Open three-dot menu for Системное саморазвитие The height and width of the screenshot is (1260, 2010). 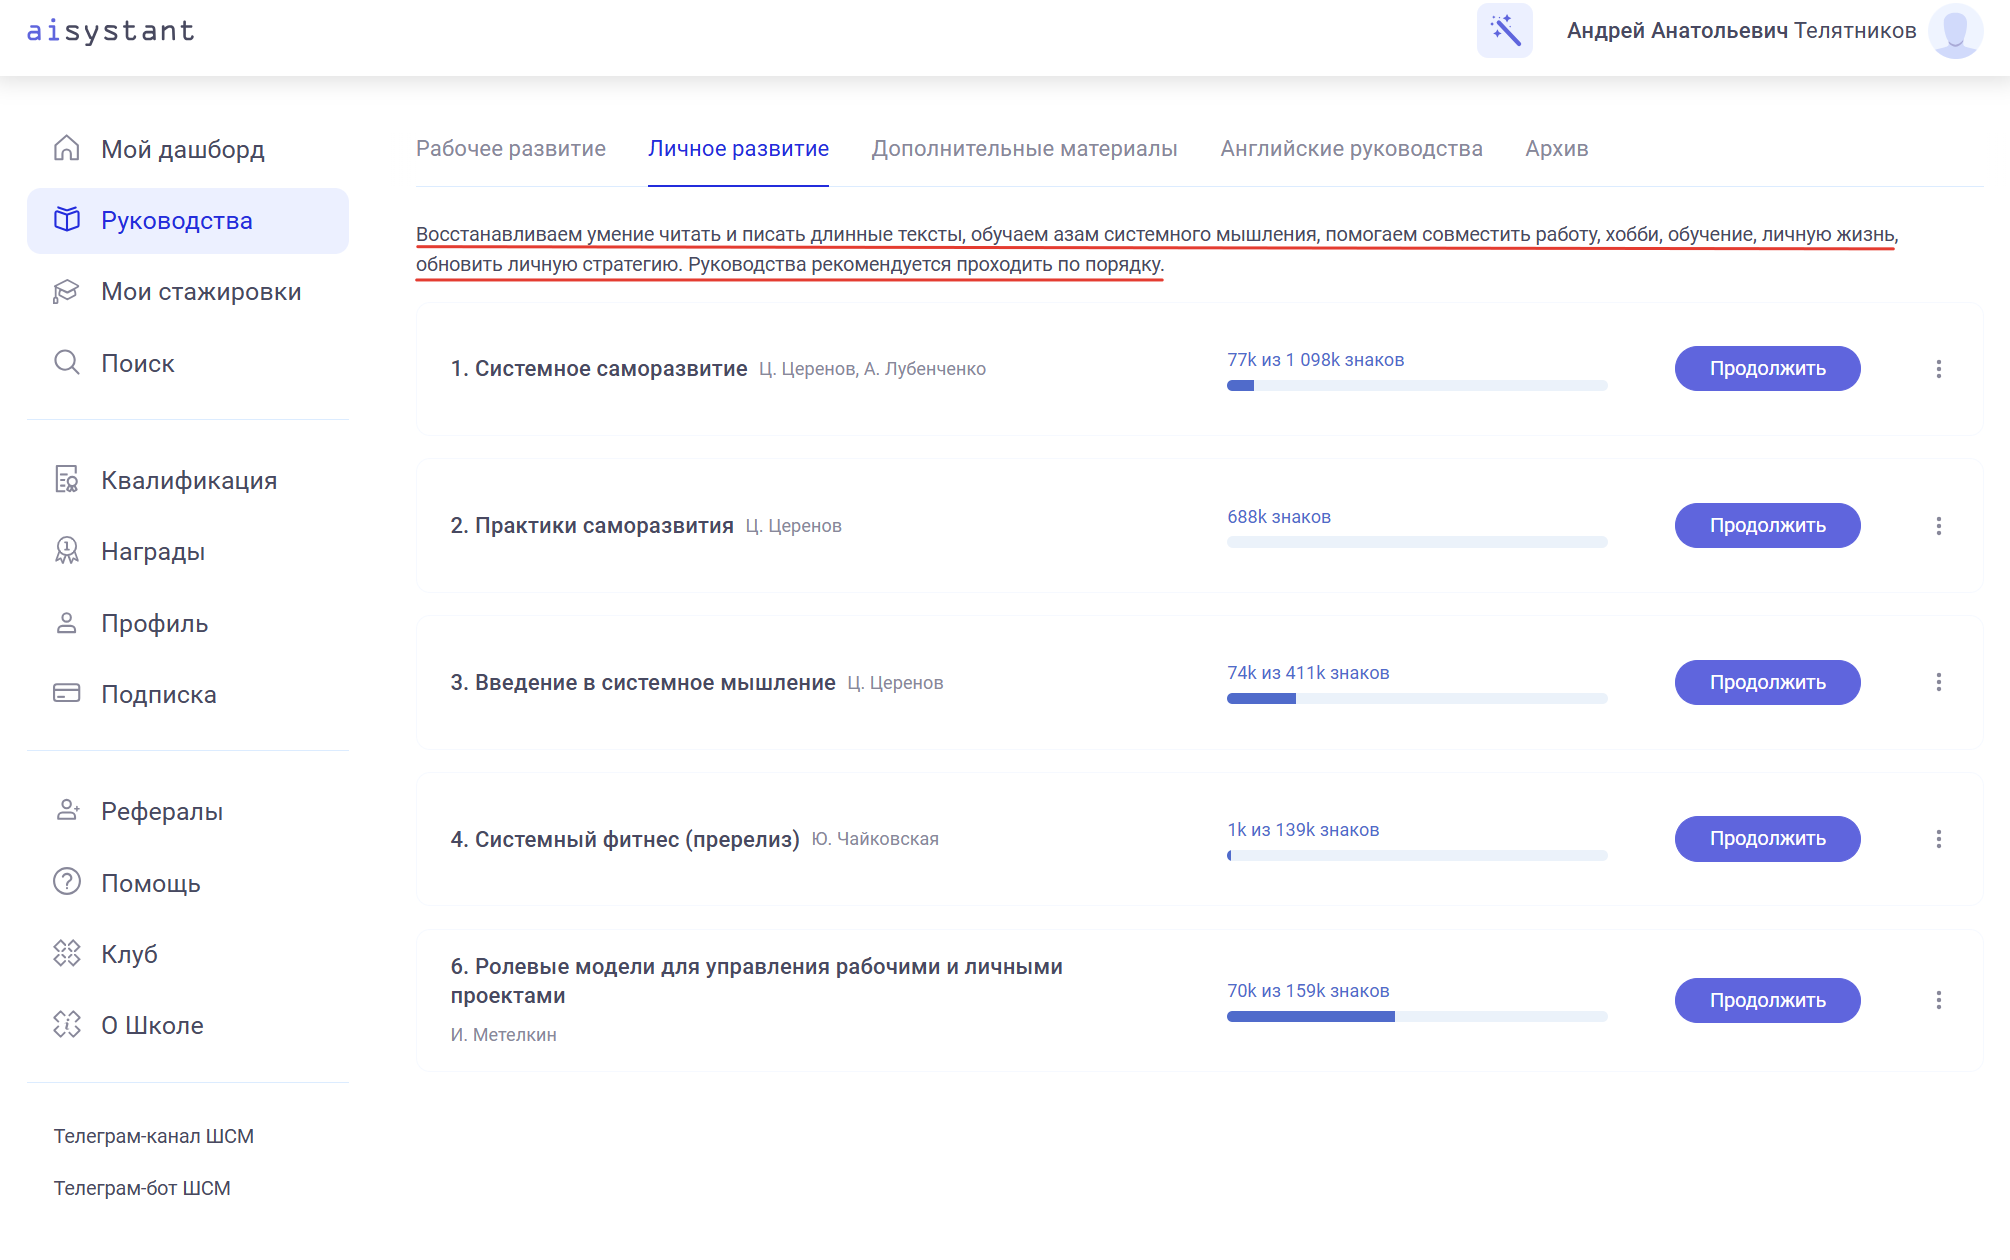click(x=1938, y=369)
